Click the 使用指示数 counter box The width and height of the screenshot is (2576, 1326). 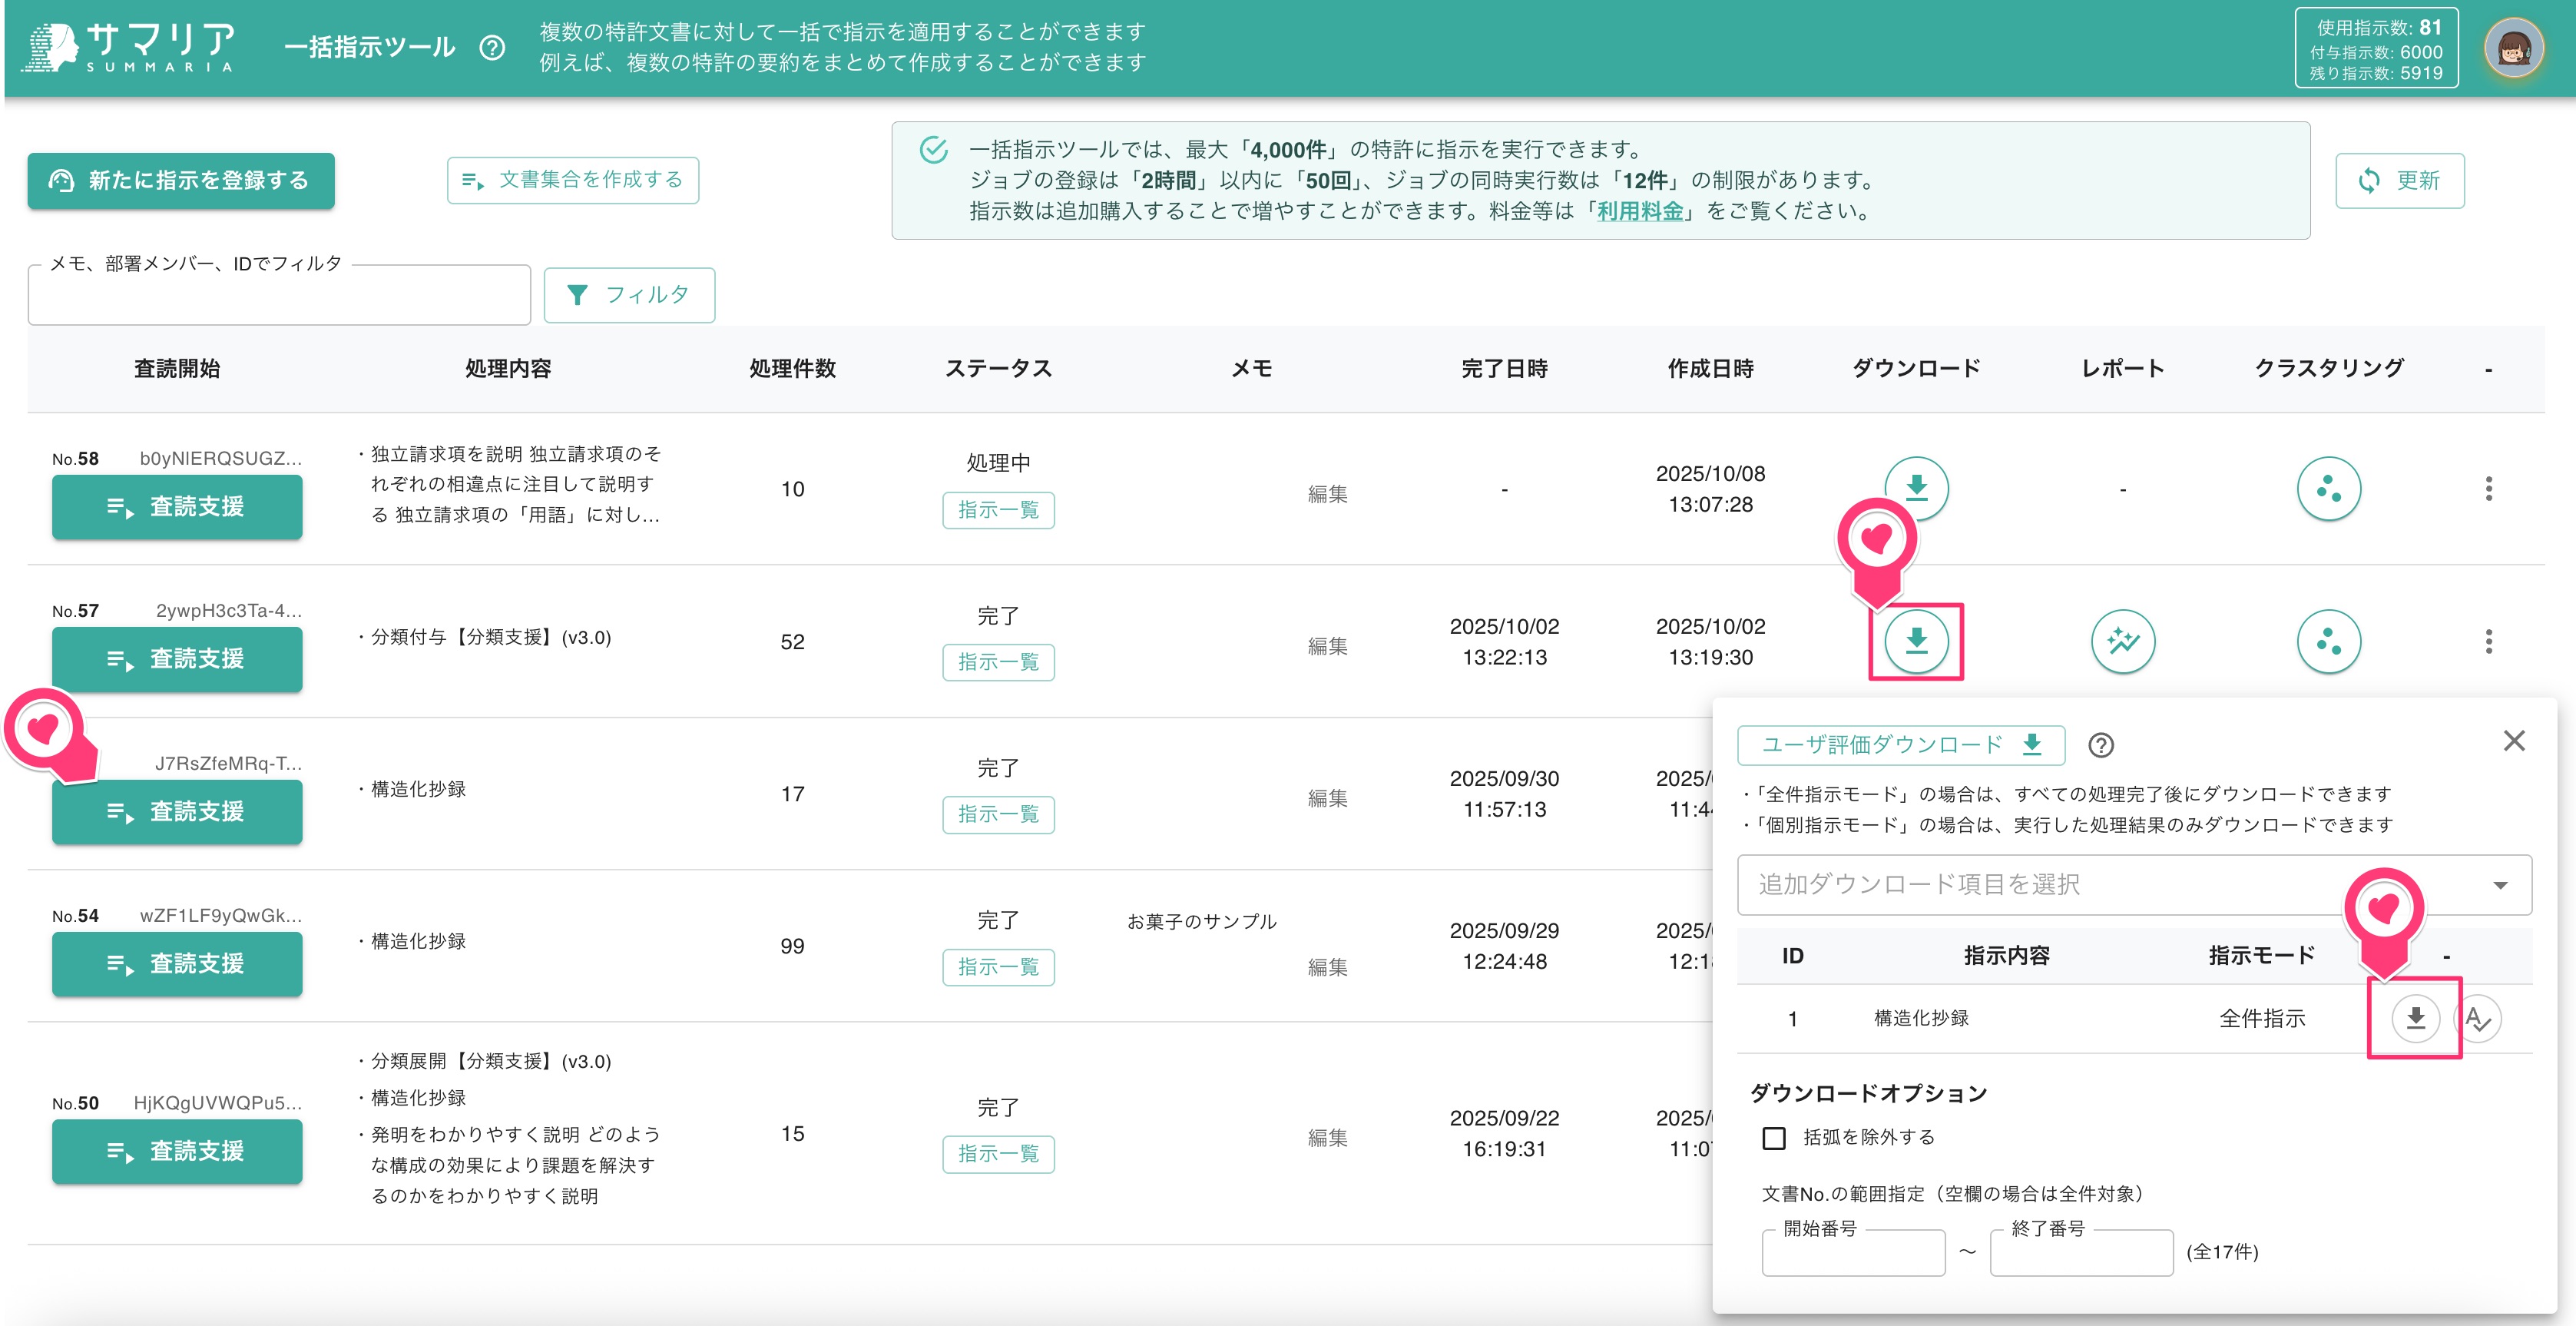[2376, 48]
